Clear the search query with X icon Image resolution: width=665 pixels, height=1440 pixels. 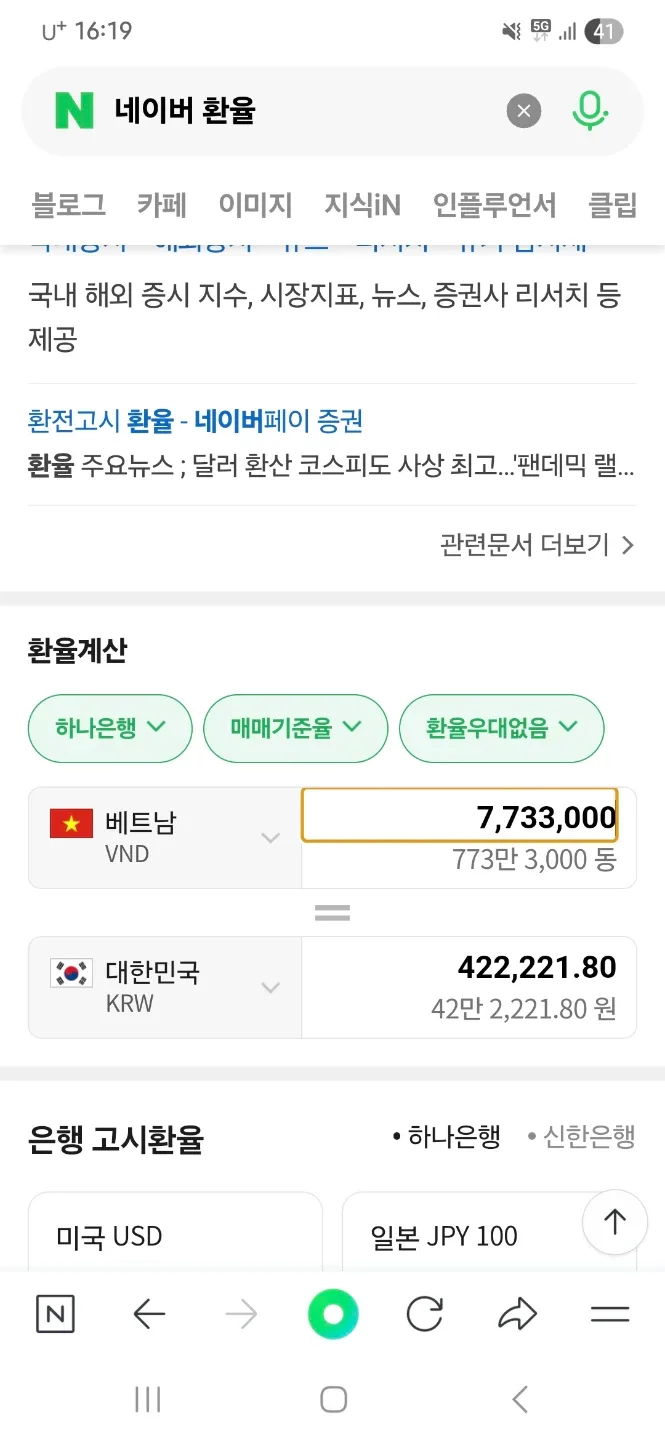click(524, 110)
